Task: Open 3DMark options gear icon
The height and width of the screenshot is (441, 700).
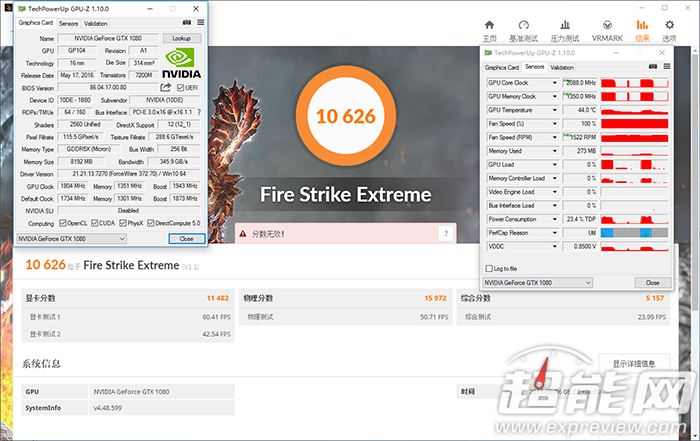Action: 669,25
